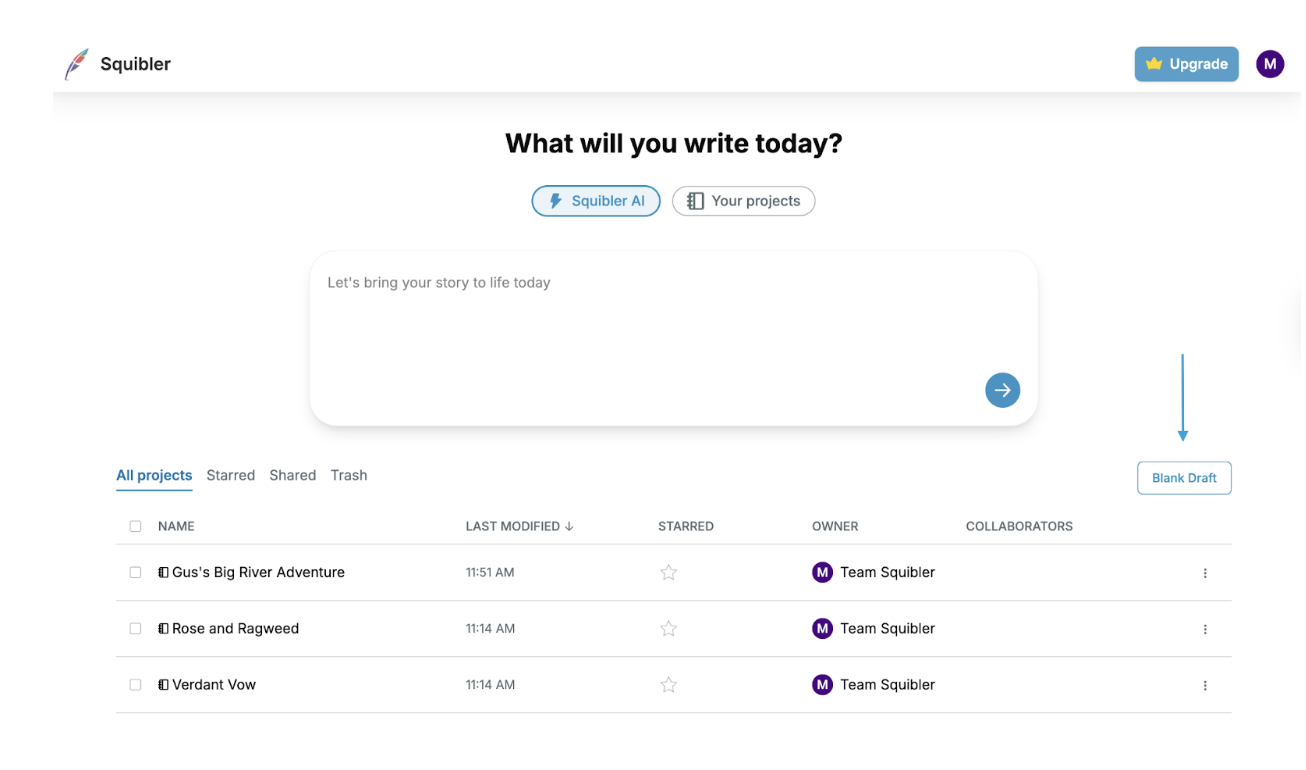Click the NAME column header

(176, 526)
